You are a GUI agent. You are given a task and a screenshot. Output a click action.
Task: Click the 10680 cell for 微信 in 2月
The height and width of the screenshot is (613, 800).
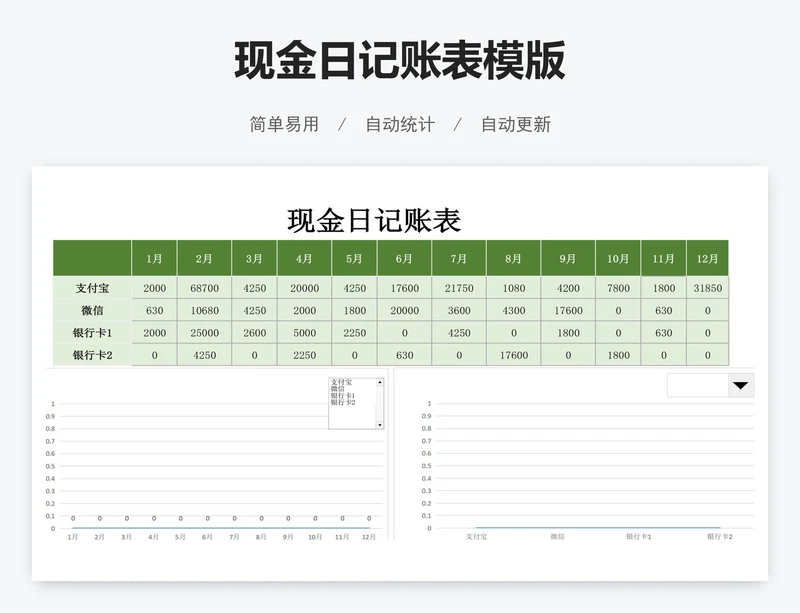pyautogui.click(x=204, y=310)
